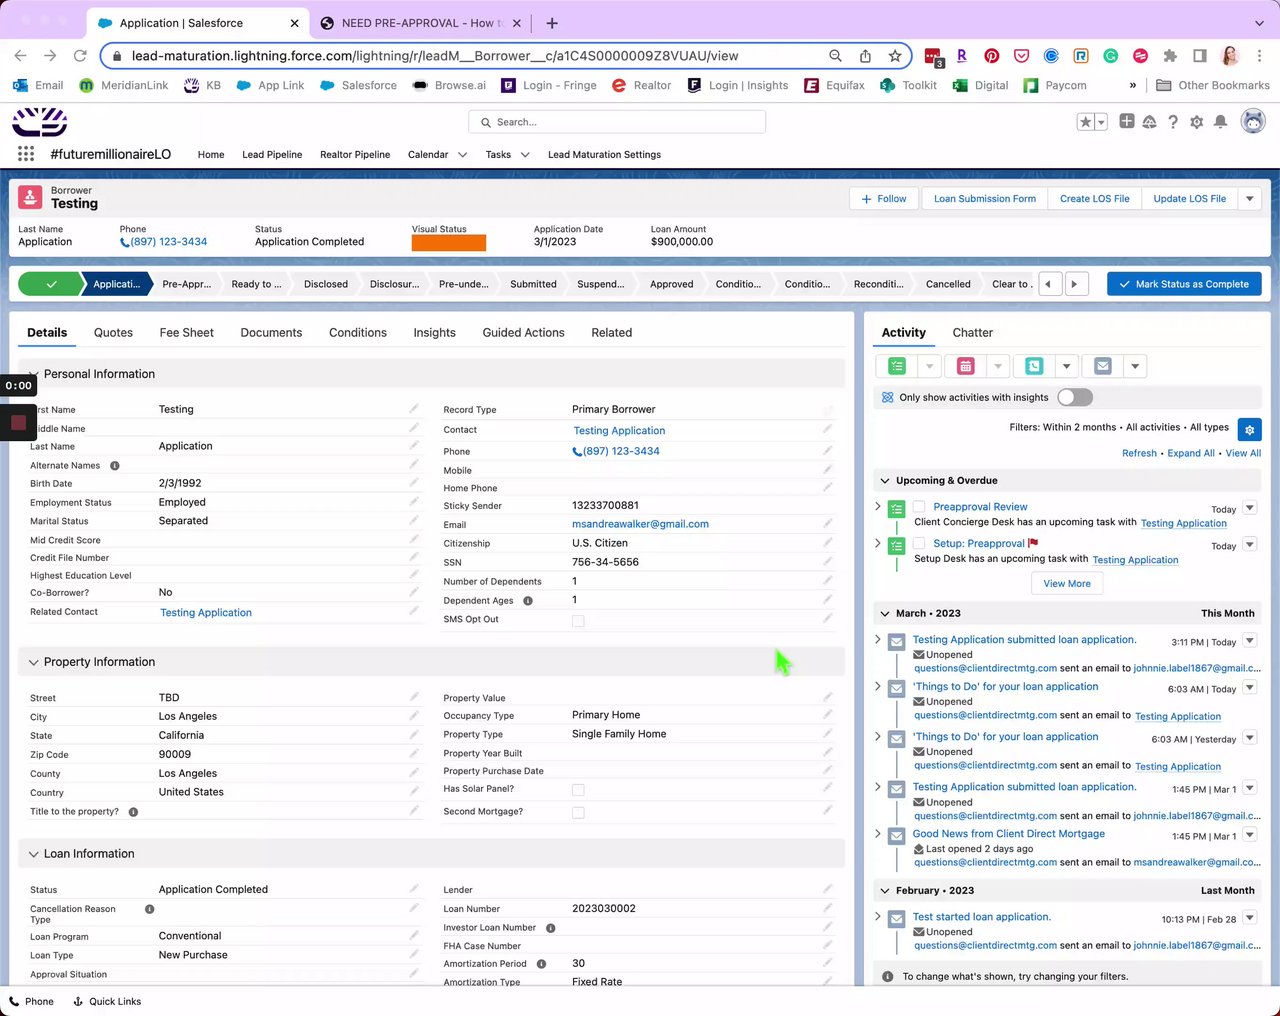The image size is (1280, 1016).
Task: Click the green New Task icon
Action: (897, 366)
